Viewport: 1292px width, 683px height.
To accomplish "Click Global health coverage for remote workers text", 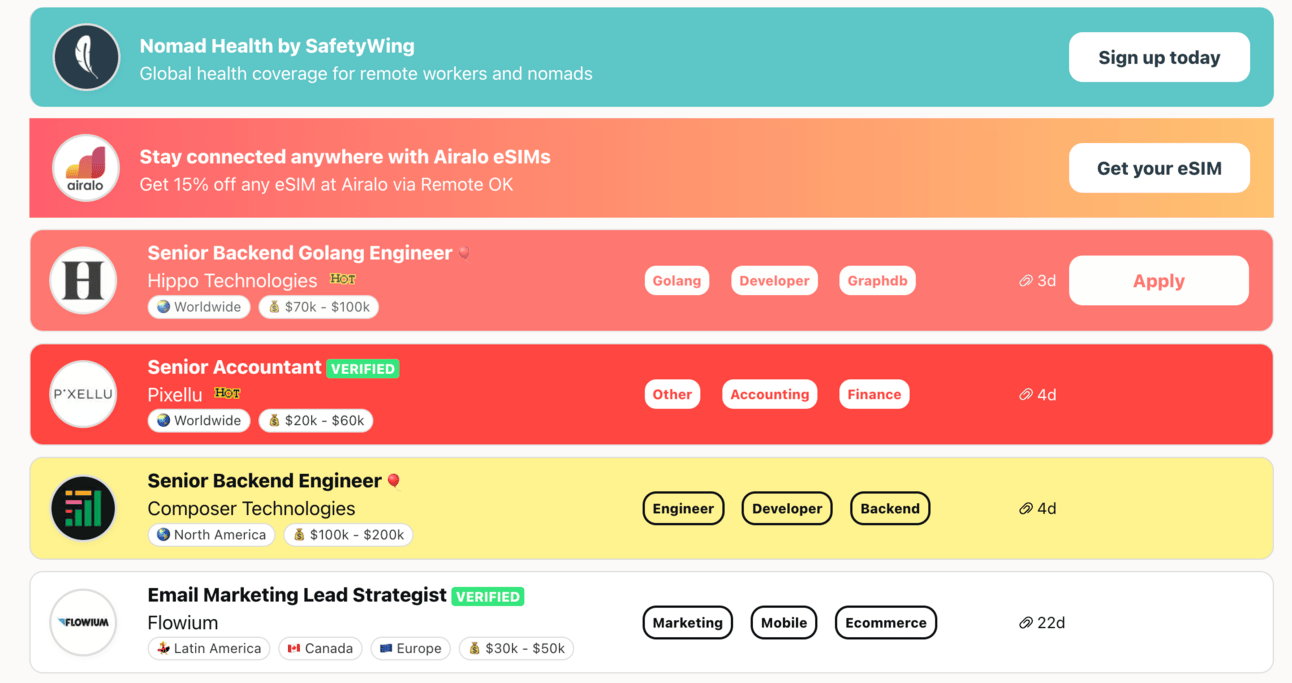I will [366, 74].
